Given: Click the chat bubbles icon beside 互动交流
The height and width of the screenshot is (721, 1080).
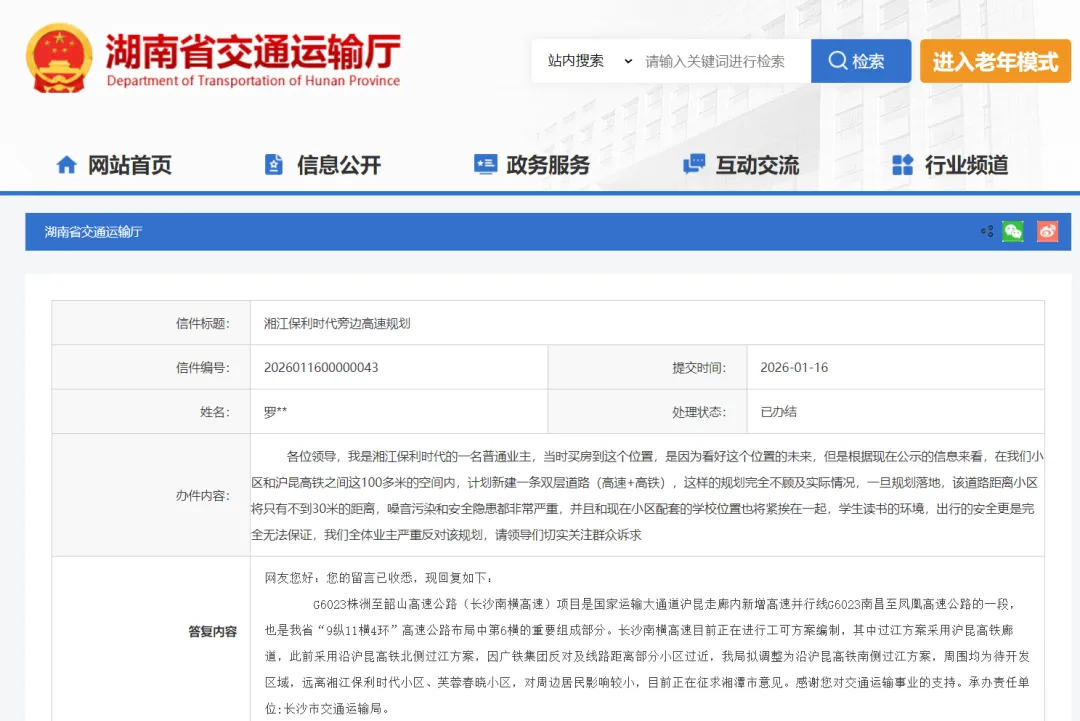Looking at the screenshot, I should (694, 164).
